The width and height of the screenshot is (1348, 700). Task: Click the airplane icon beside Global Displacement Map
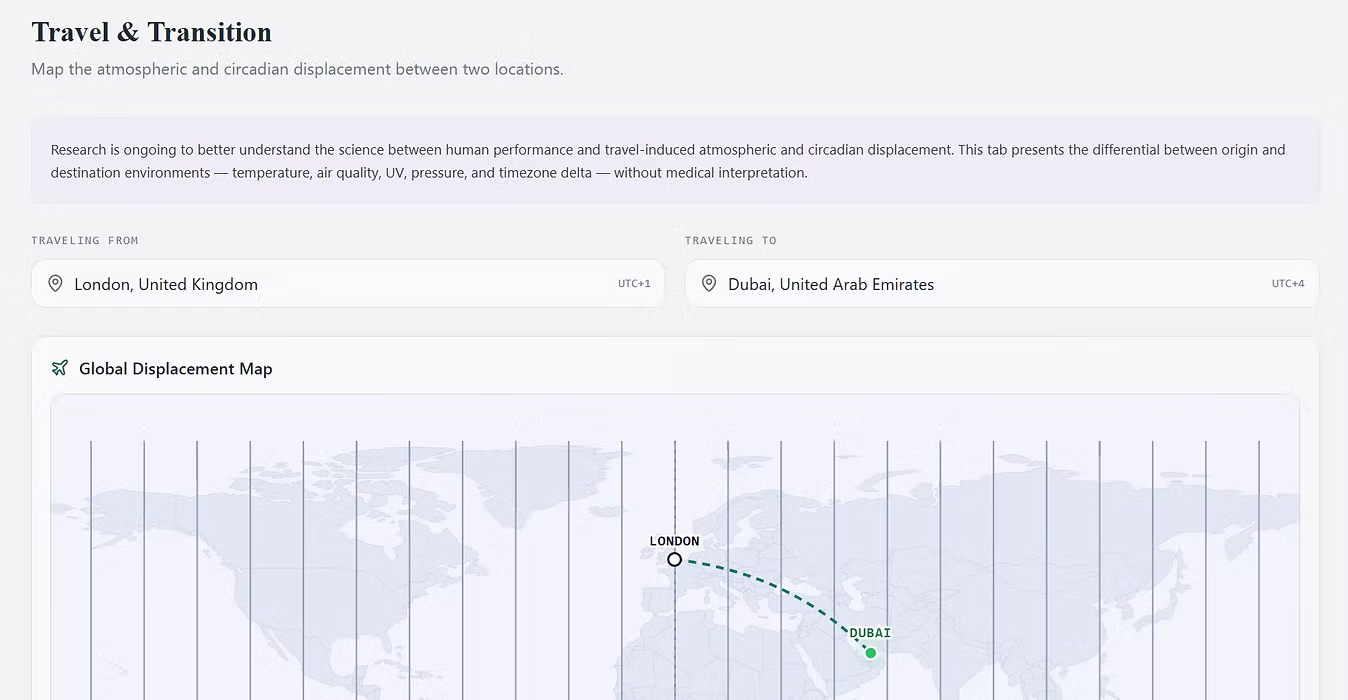(x=60, y=368)
